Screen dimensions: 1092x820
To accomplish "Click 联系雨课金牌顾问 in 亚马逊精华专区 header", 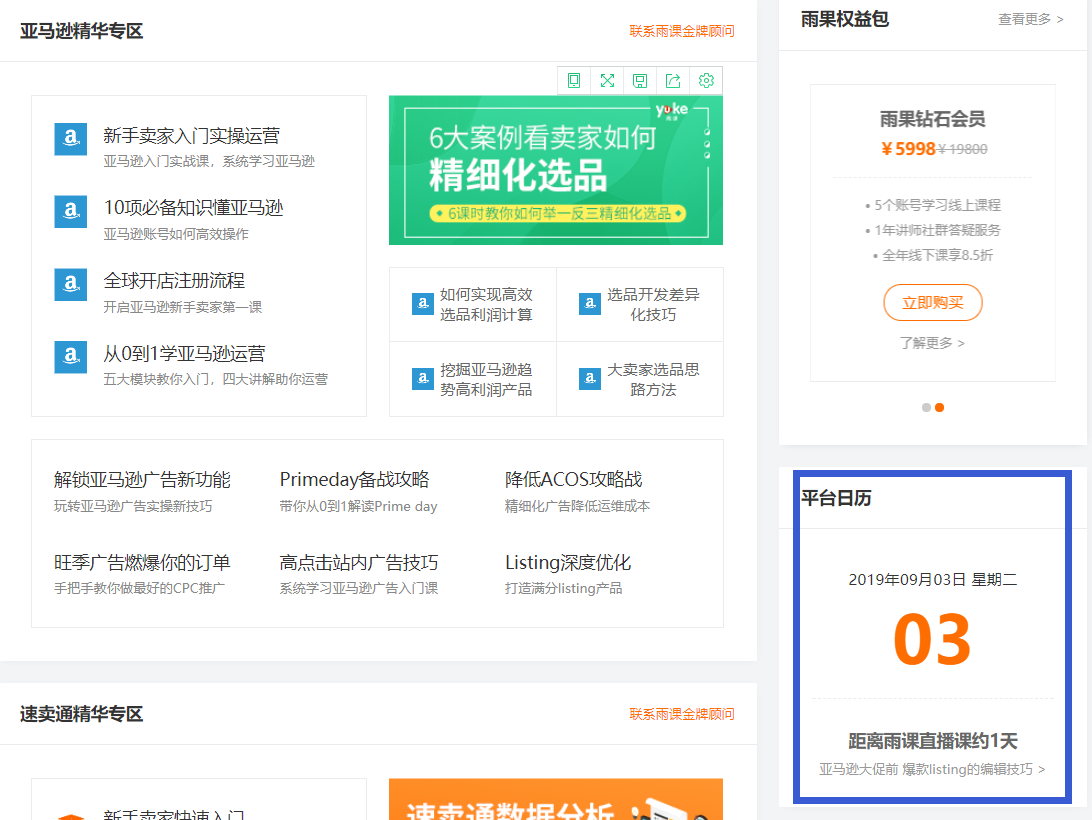I will pyautogui.click(x=682, y=31).
